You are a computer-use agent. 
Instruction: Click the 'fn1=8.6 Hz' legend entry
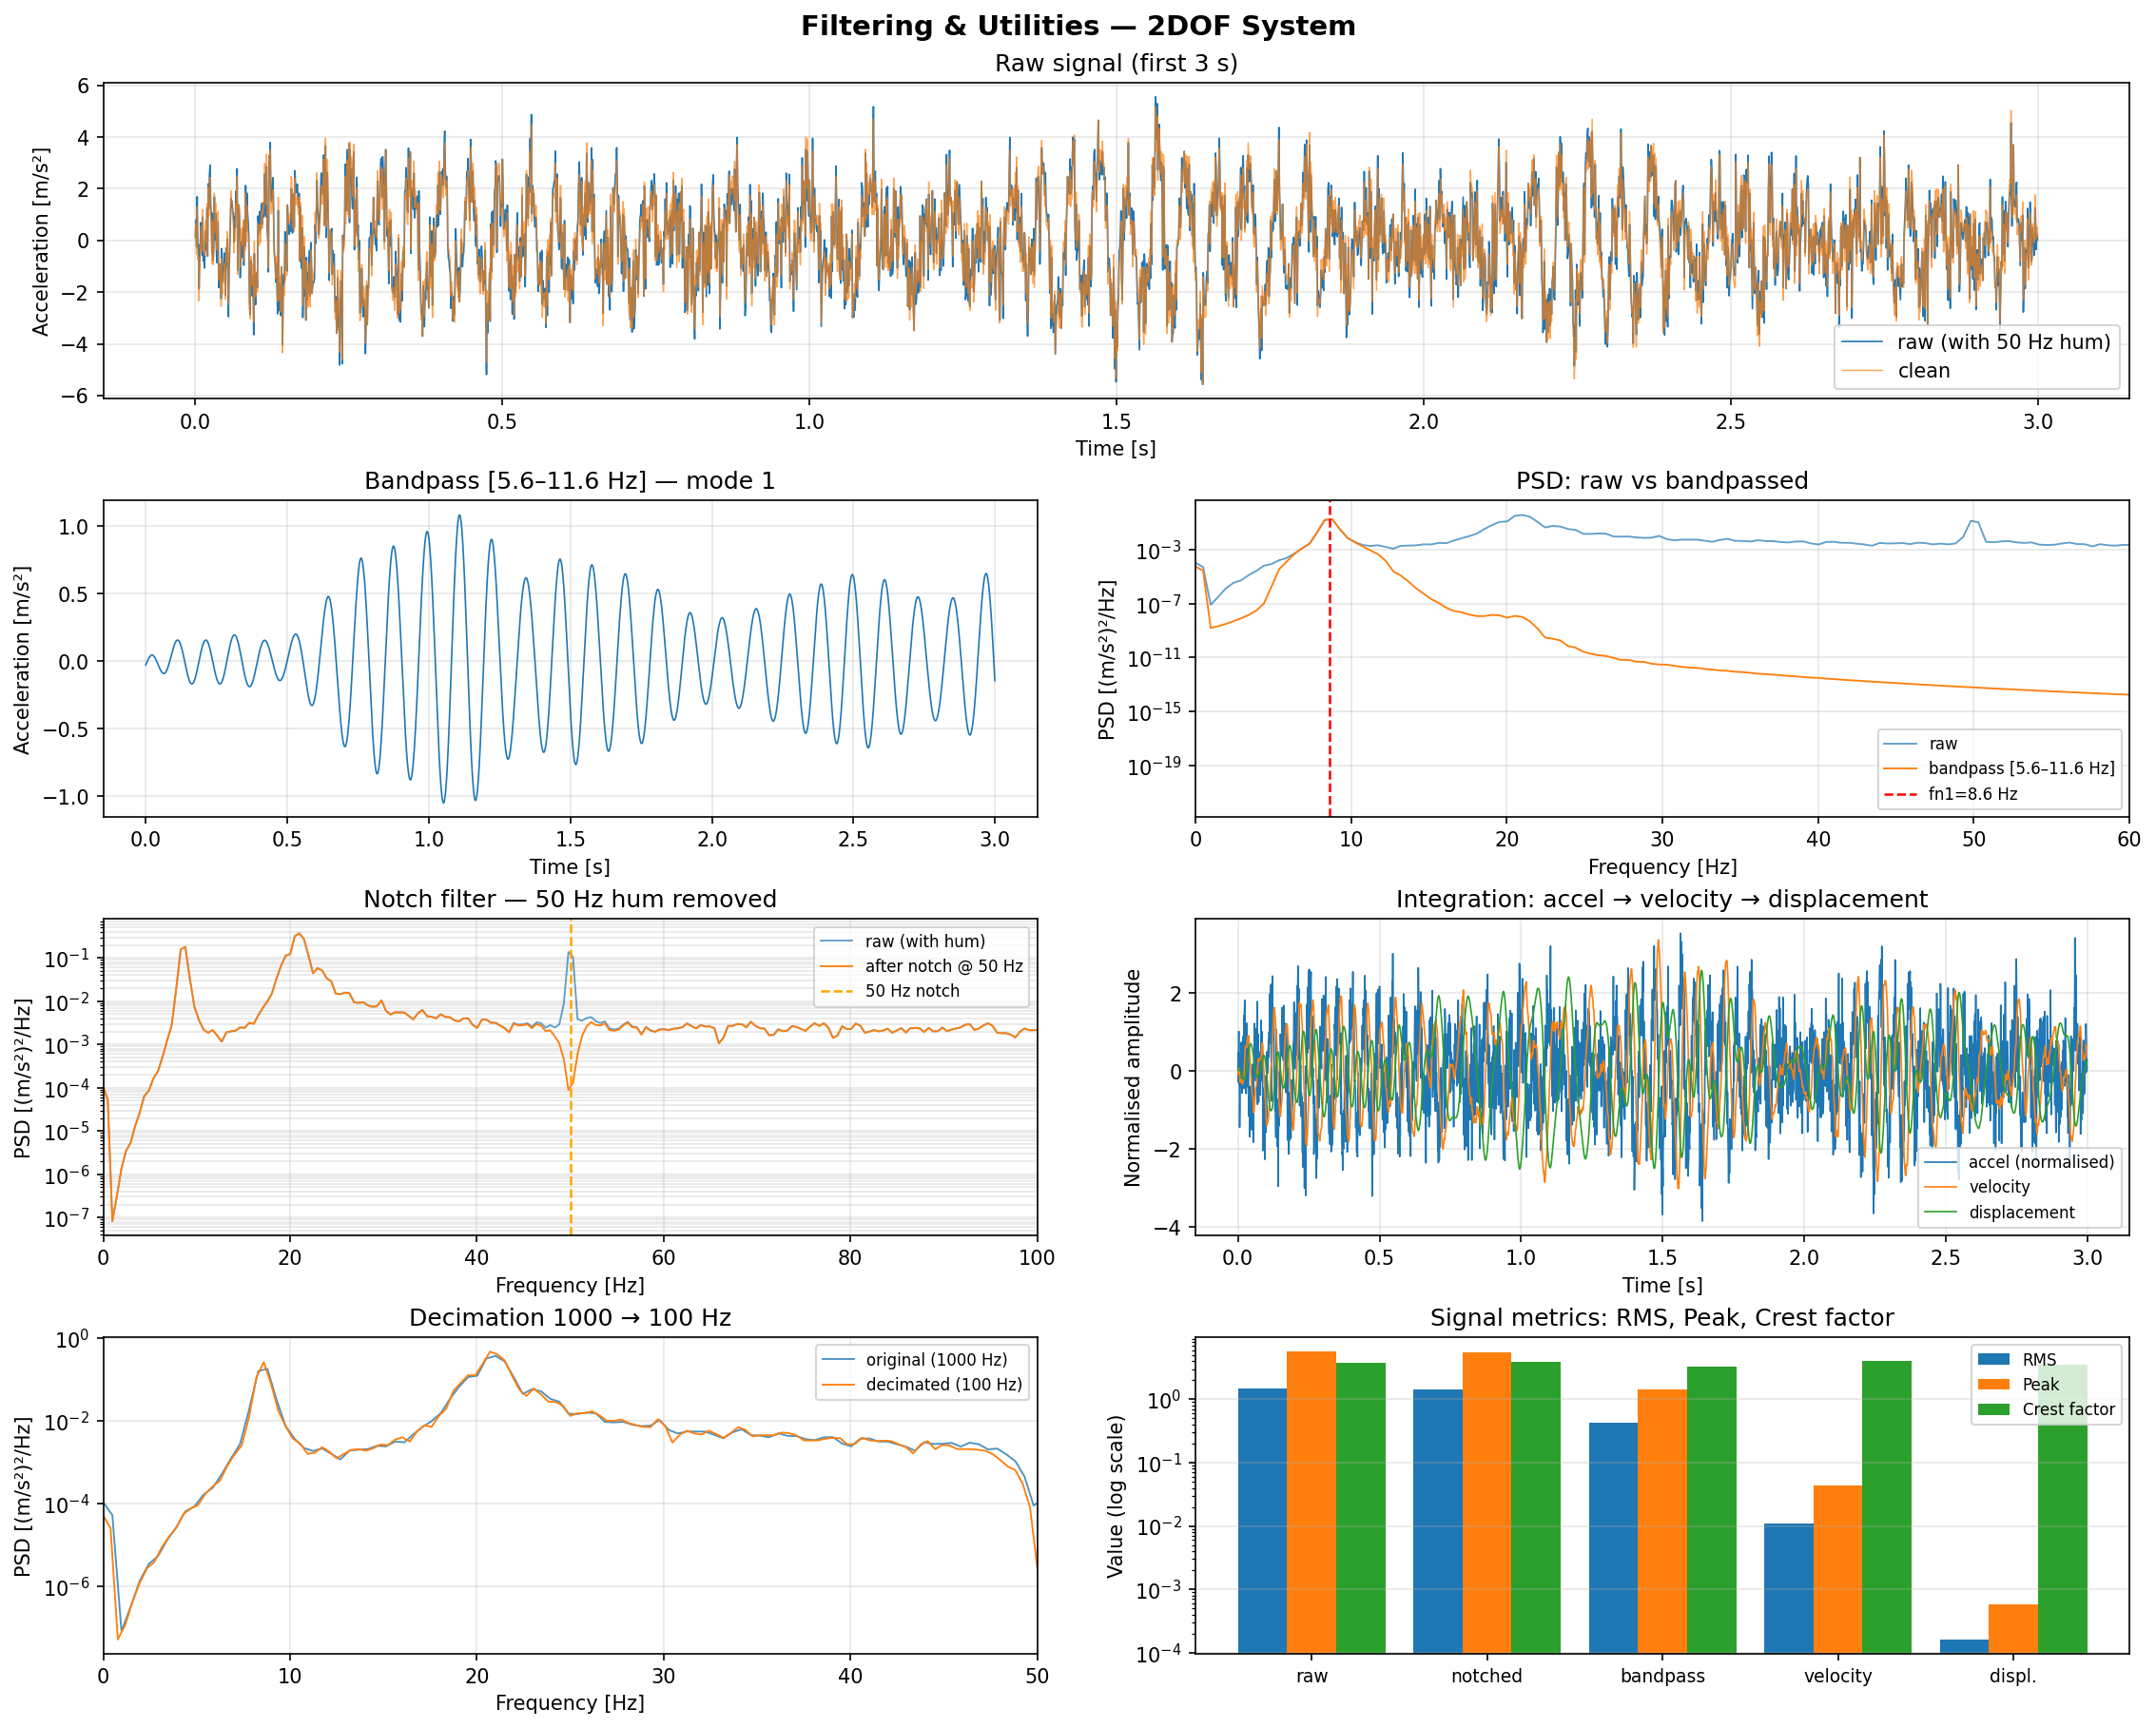[x=1972, y=794]
